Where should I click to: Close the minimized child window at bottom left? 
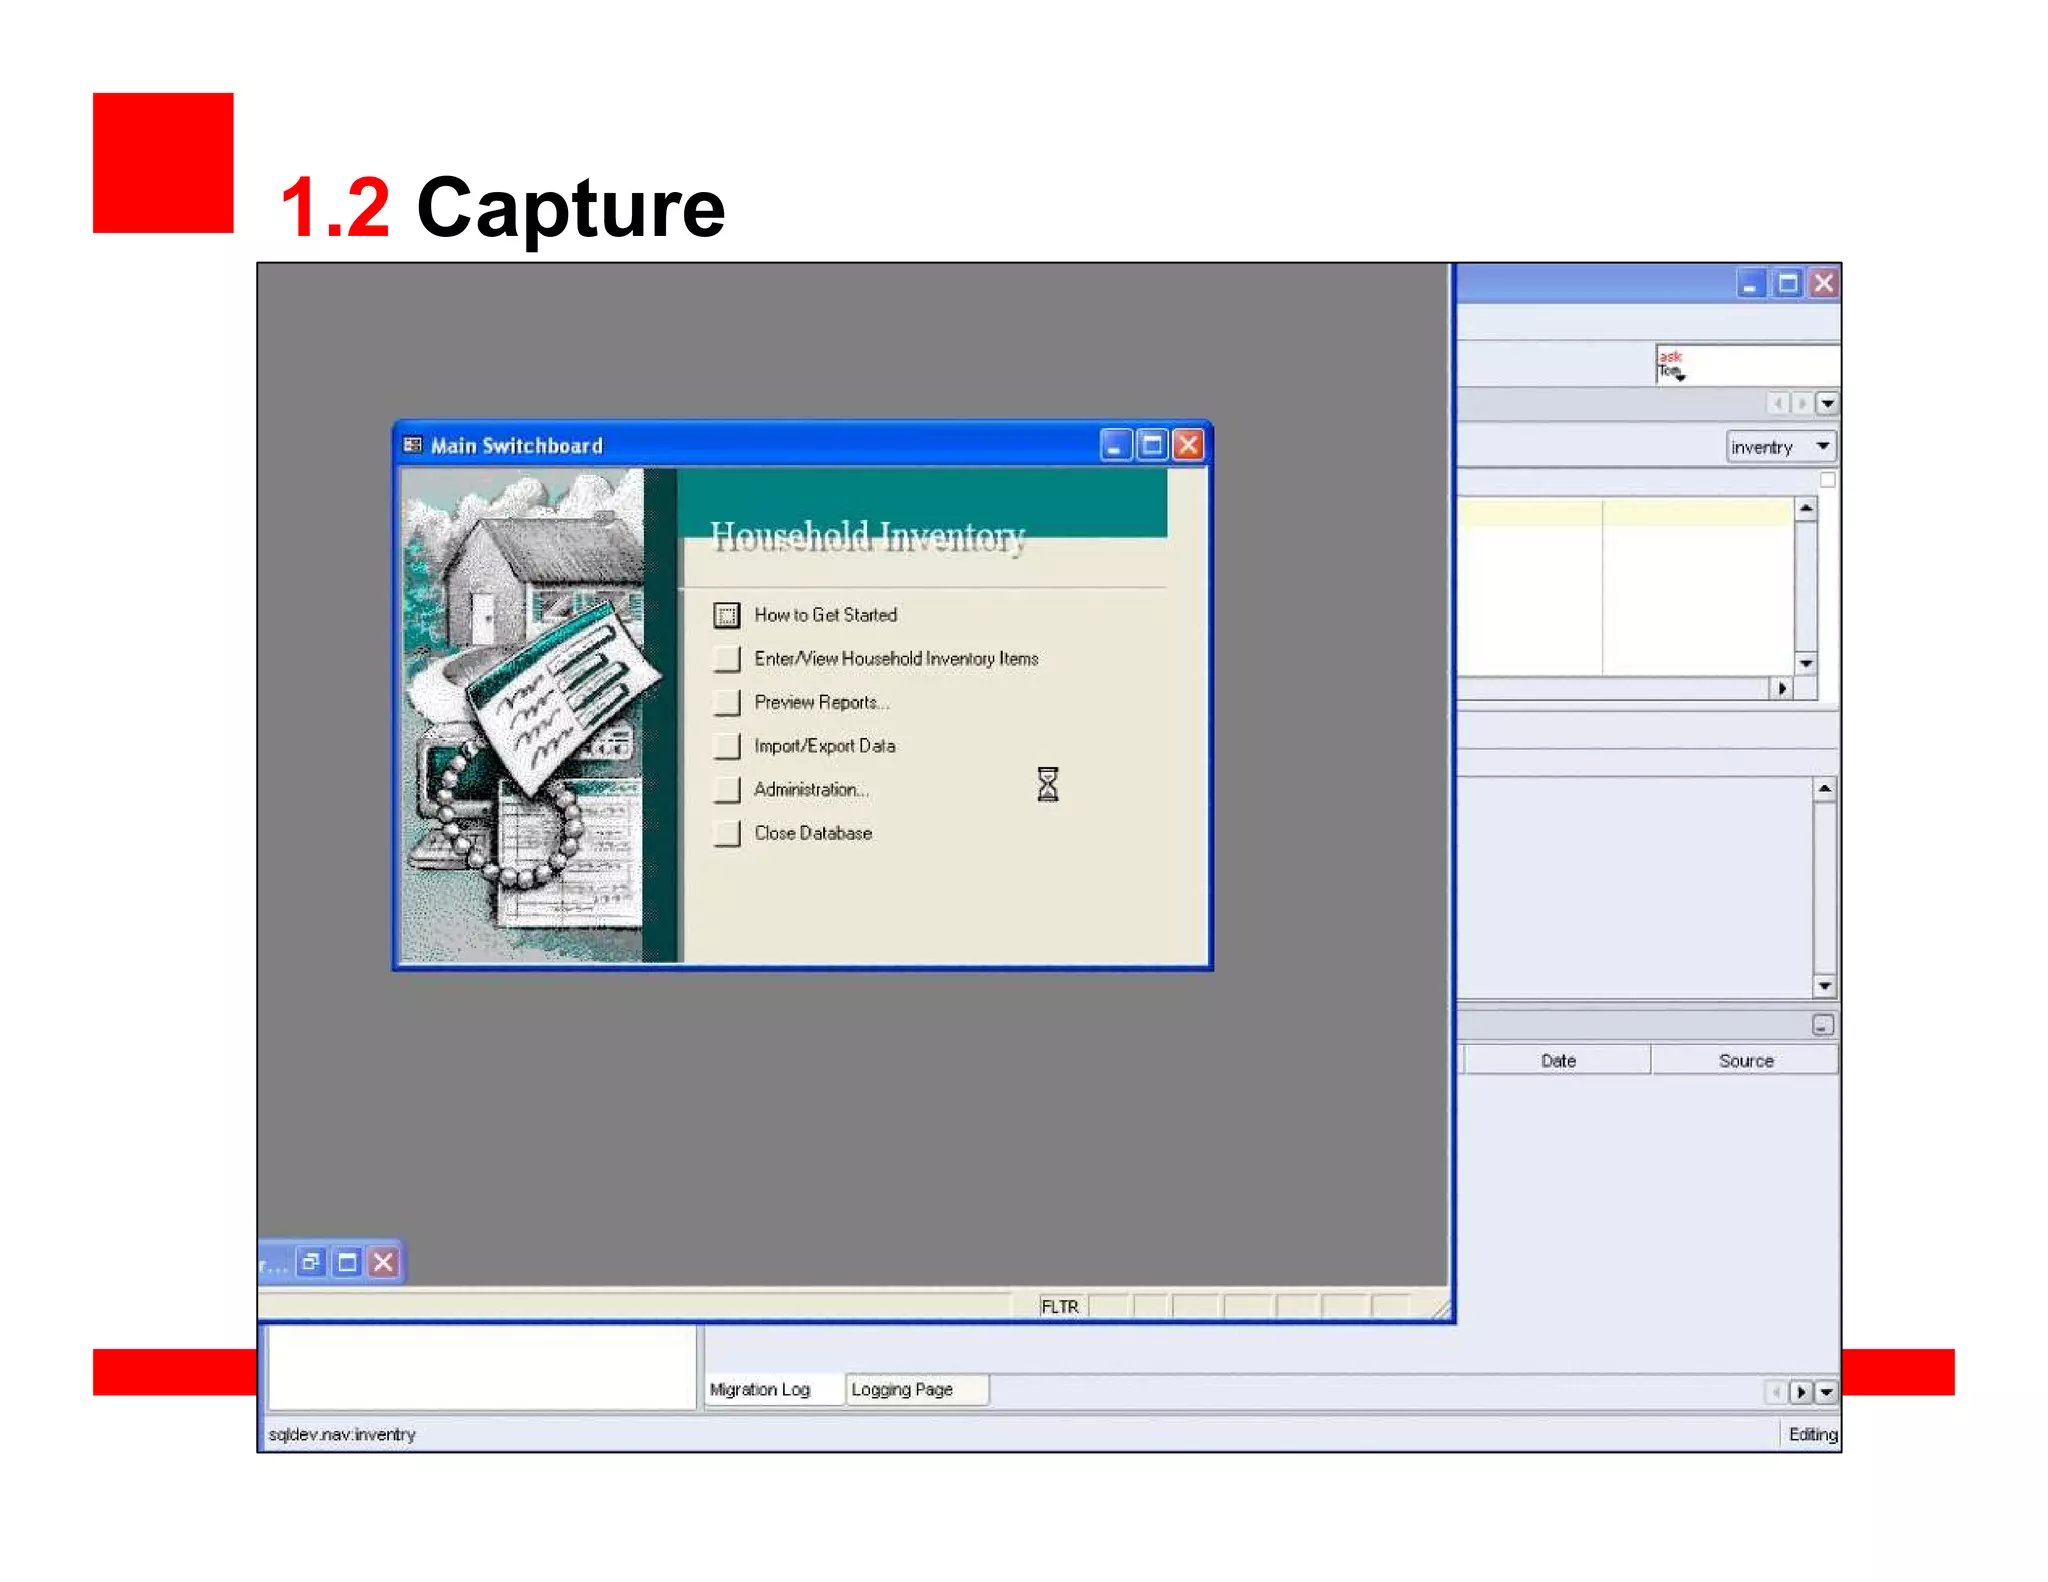click(x=383, y=1262)
